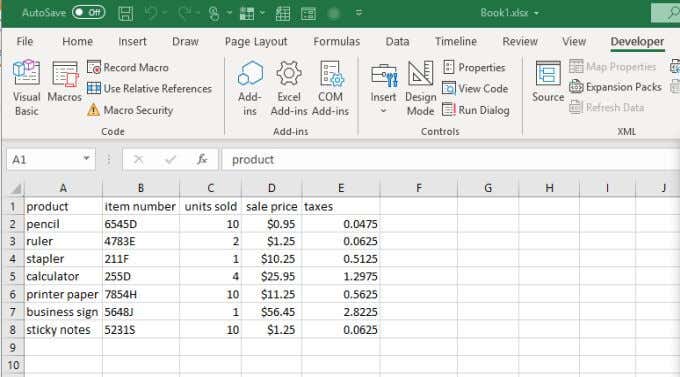This screenshot has height=377, width=680.
Task: Open Macro Security settings
Action: [x=130, y=110]
